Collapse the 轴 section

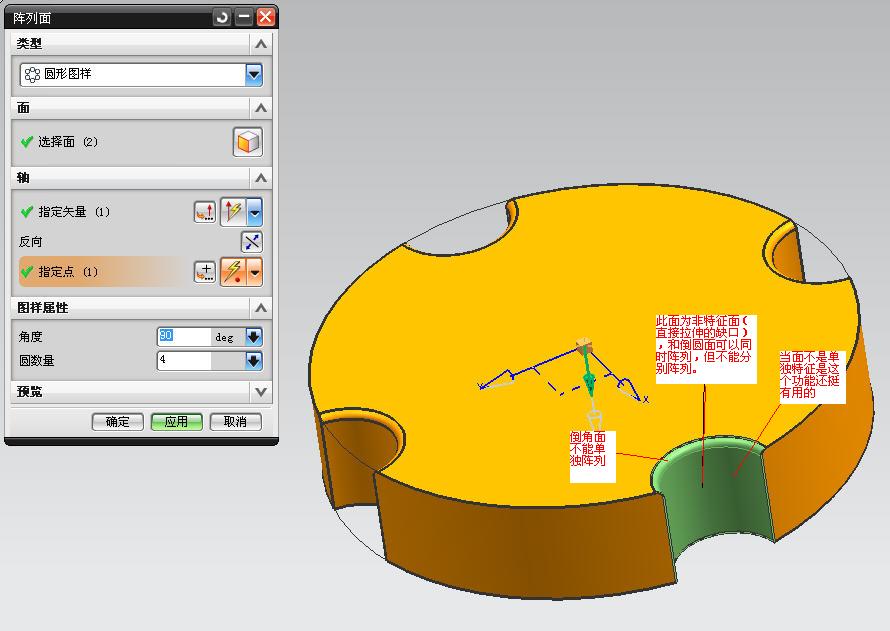[x=261, y=178]
